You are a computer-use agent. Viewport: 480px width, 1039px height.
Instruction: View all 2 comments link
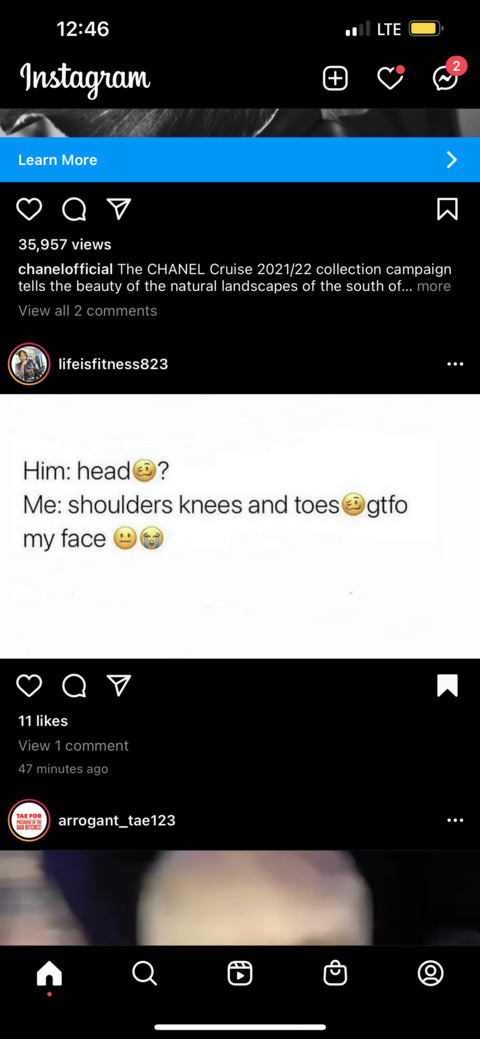click(x=88, y=311)
